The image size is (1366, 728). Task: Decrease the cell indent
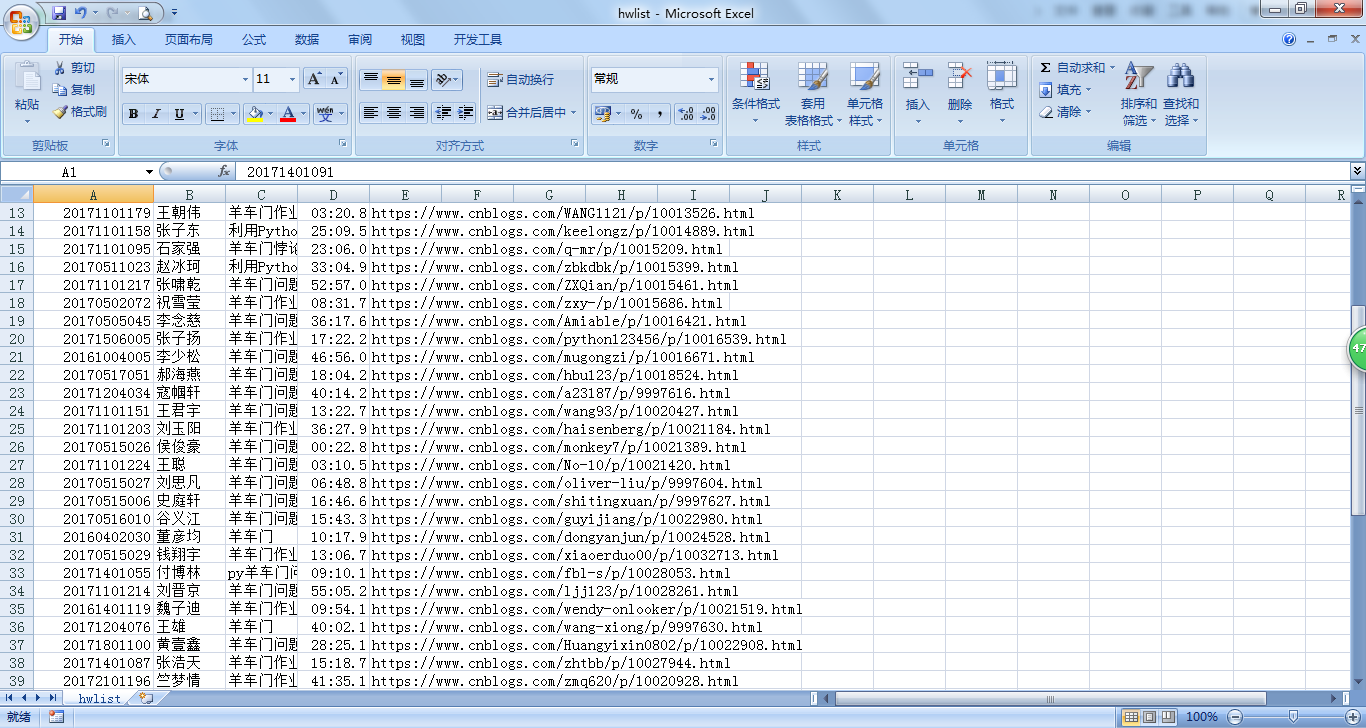pos(443,113)
